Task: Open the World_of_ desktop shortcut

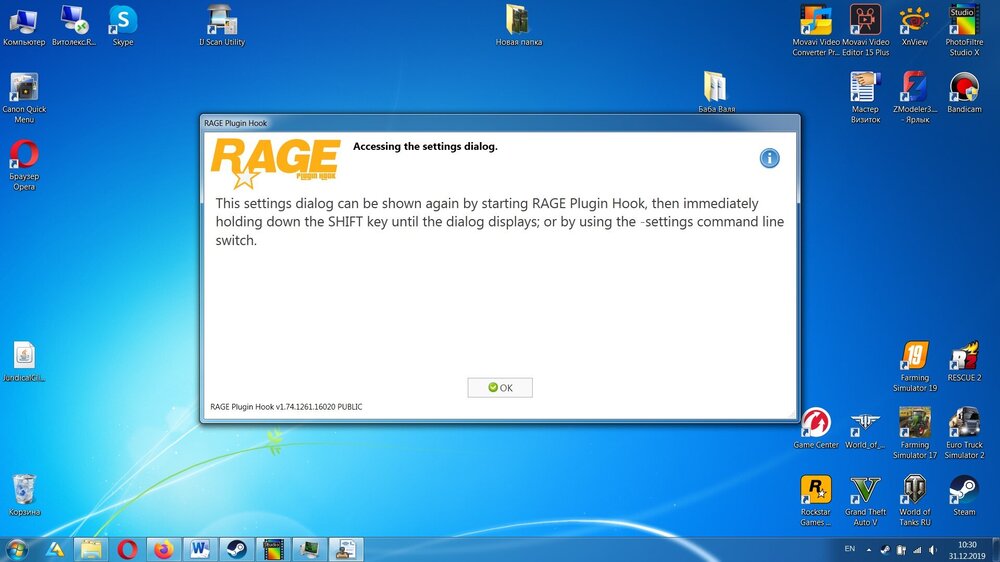Action: [865, 429]
